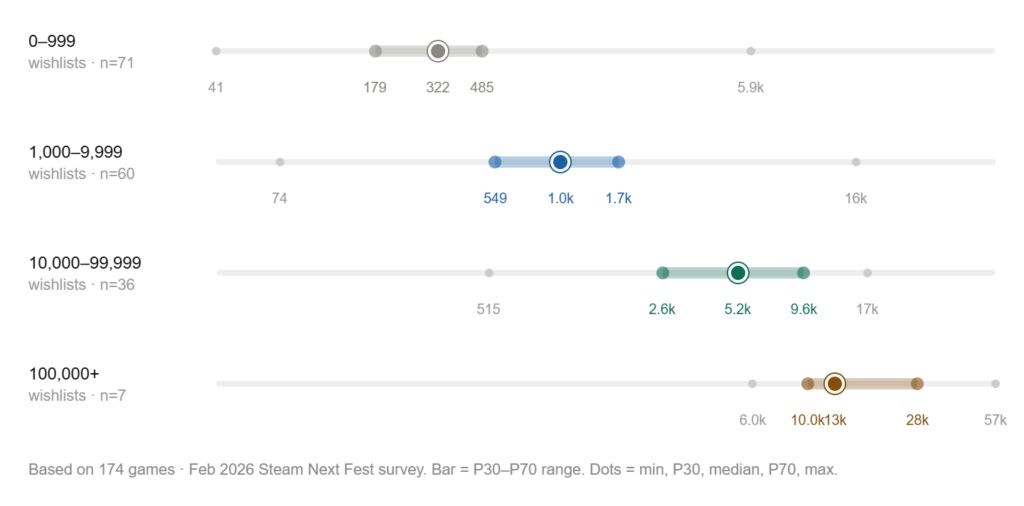Click the min dot above the 6.0k label
This screenshot has width=1024, height=506.
click(x=752, y=384)
